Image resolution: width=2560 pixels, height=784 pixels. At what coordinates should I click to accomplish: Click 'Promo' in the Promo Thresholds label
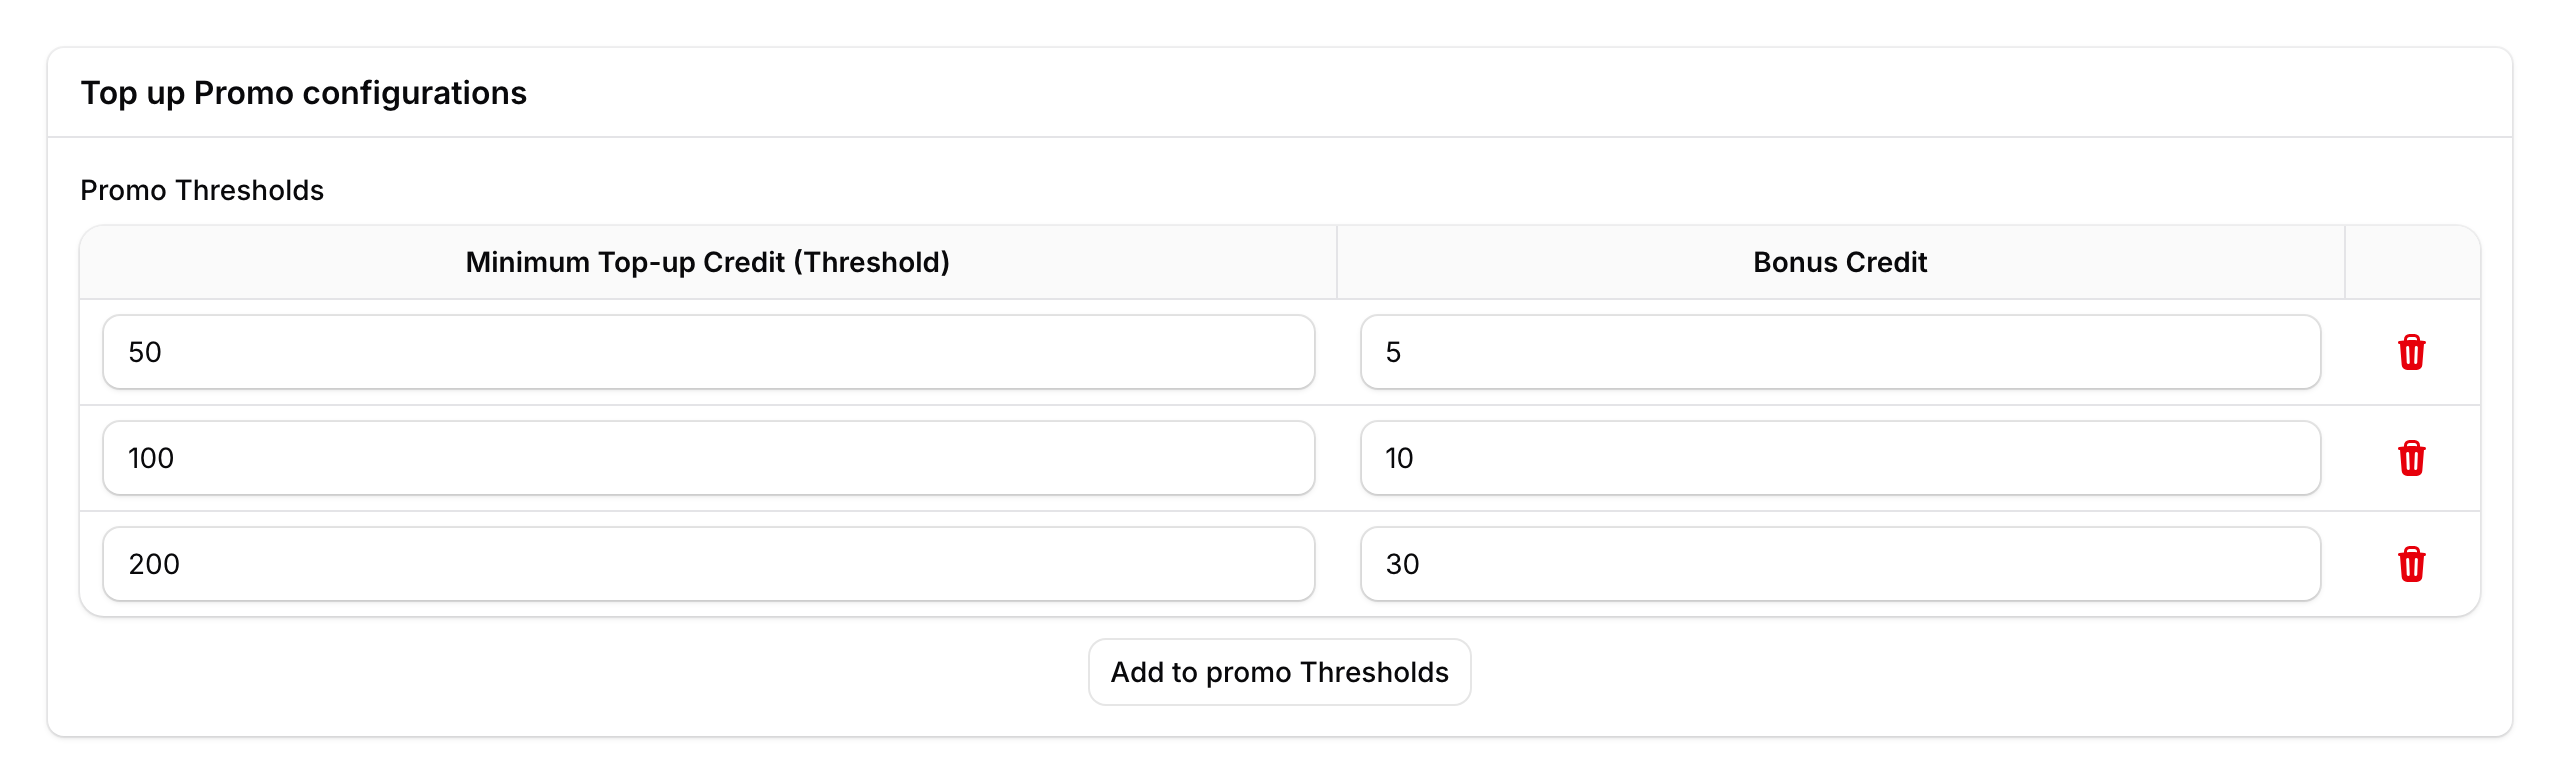(123, 190)
